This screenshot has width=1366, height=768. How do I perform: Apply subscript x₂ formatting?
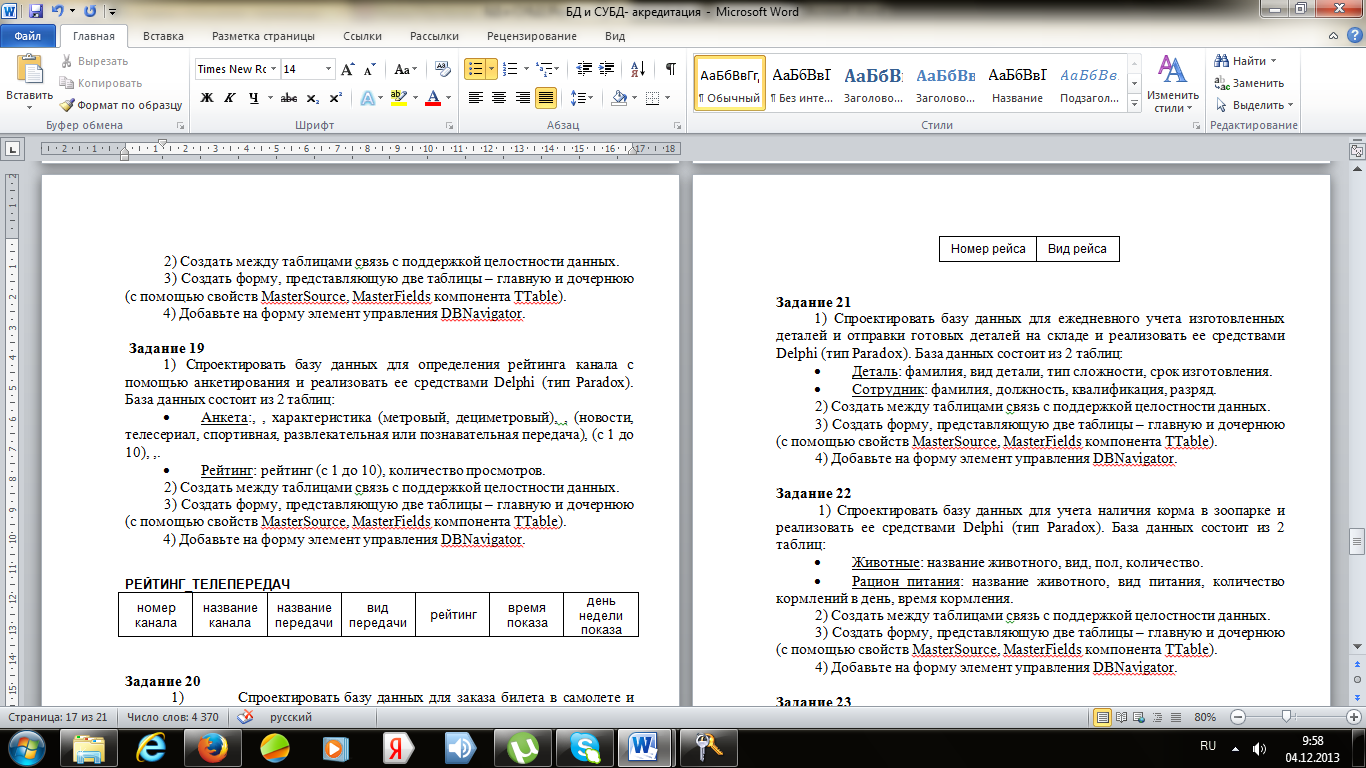point(313,98)
